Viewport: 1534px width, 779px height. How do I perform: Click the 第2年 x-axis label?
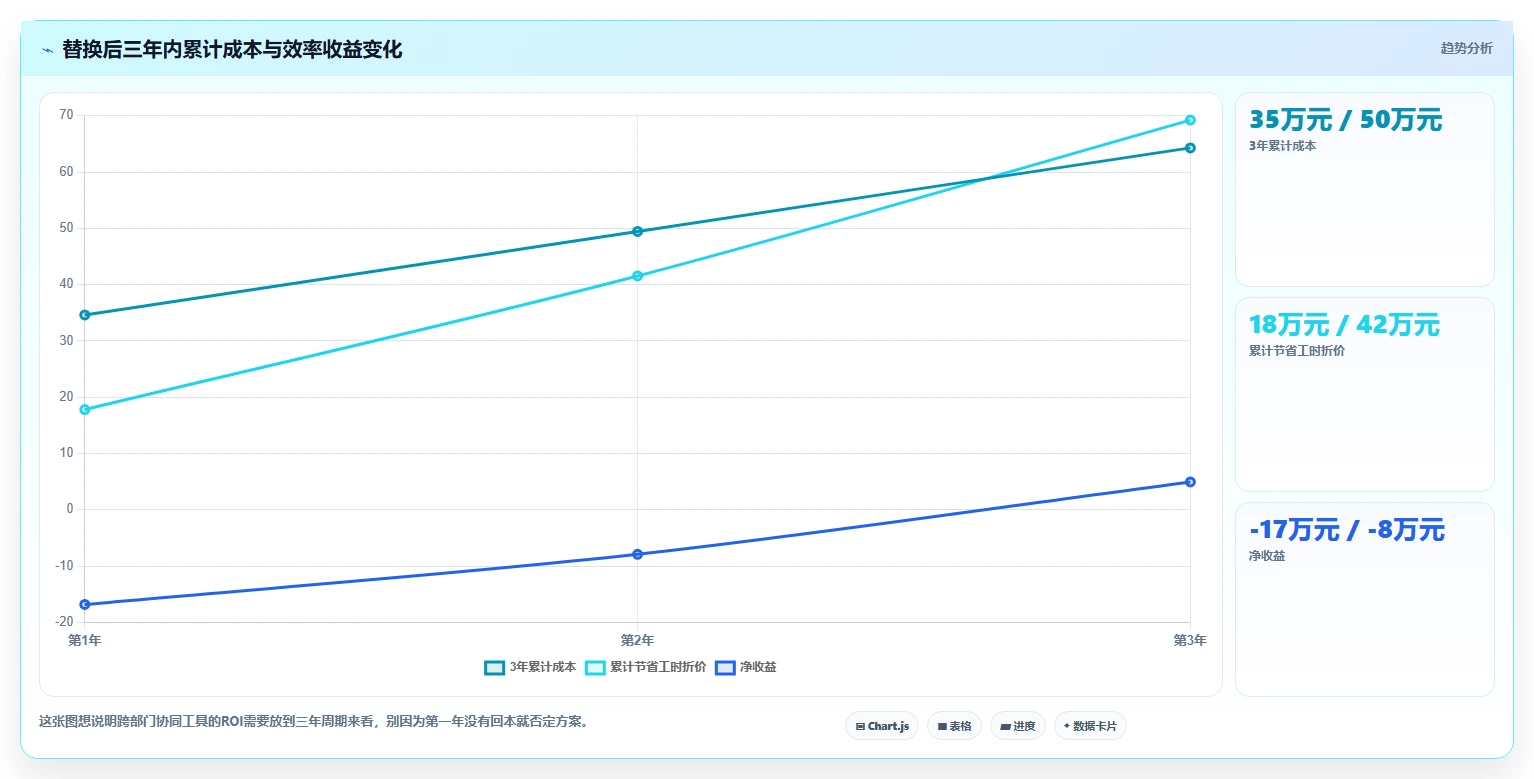tap(637, 640)
